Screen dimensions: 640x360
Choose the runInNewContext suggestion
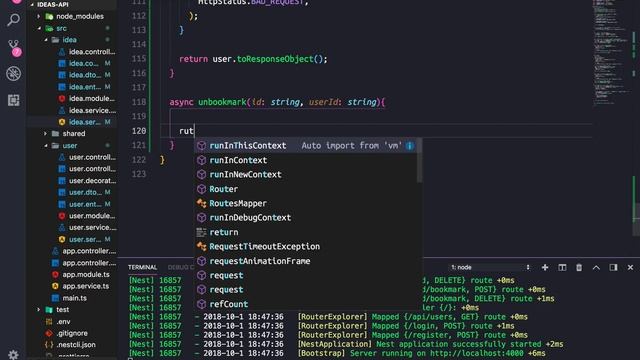click(305, 174)
